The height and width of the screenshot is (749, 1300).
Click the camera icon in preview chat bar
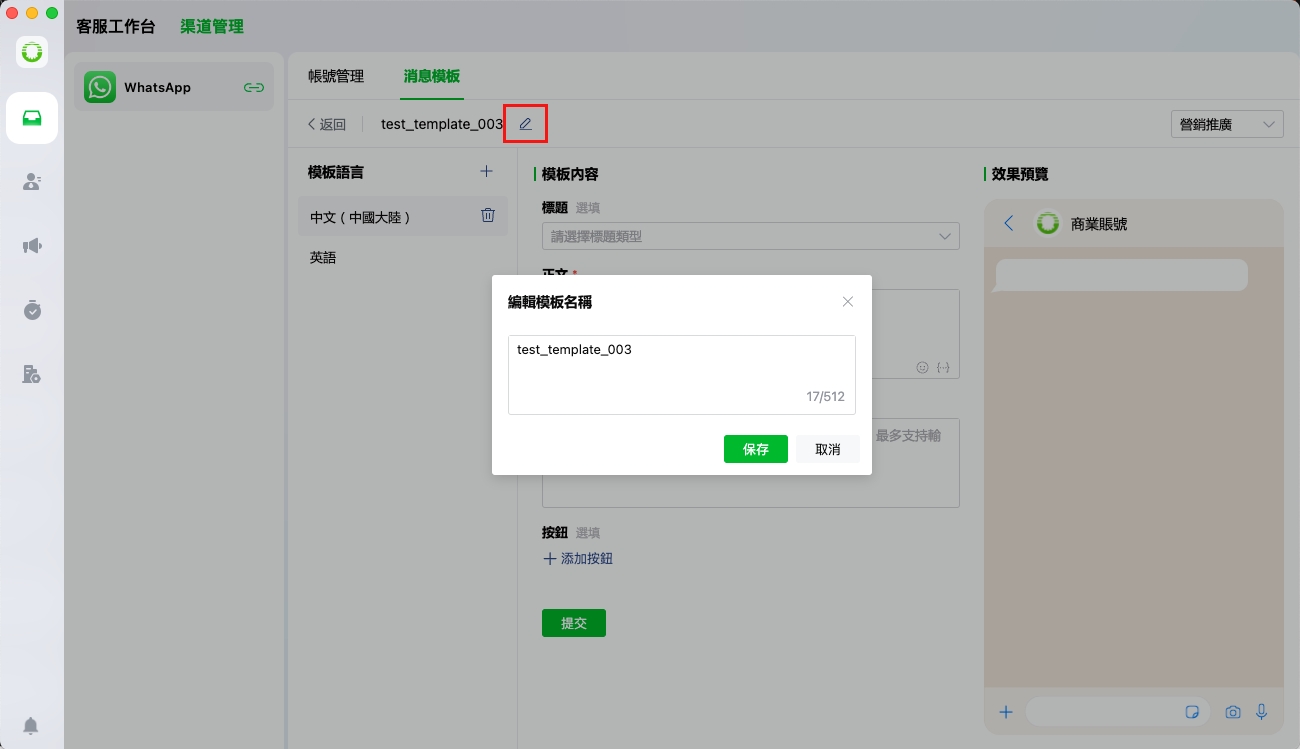click(x=1233, y=712)
